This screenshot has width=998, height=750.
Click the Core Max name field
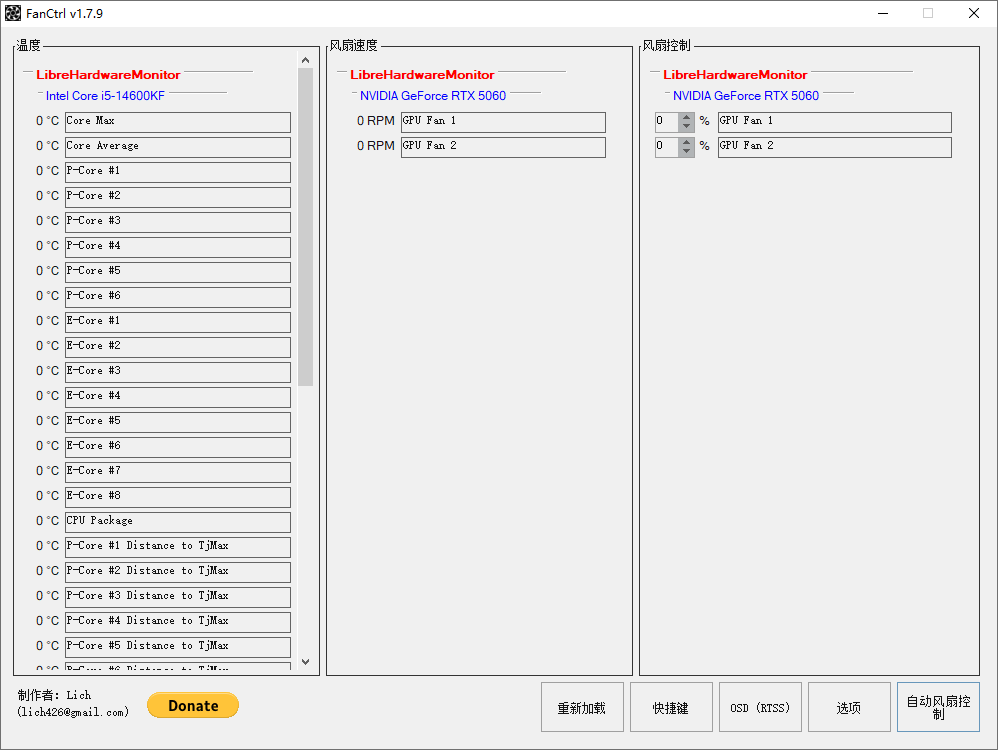tap(177, 122)
